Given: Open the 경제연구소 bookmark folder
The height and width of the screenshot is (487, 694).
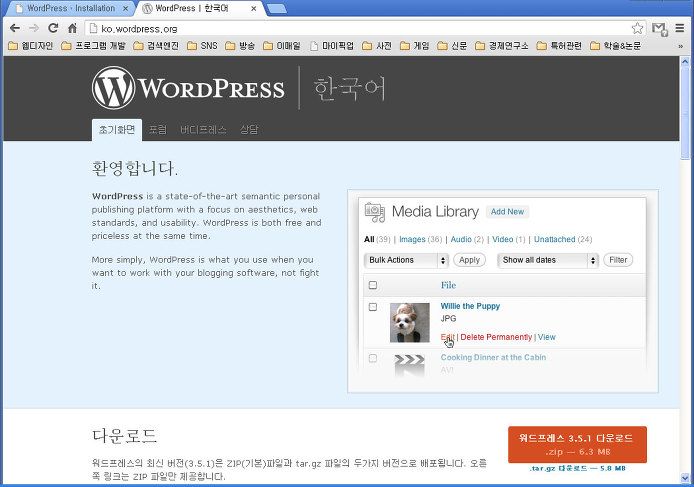Looking at the screenshot, I should point(501,46).
